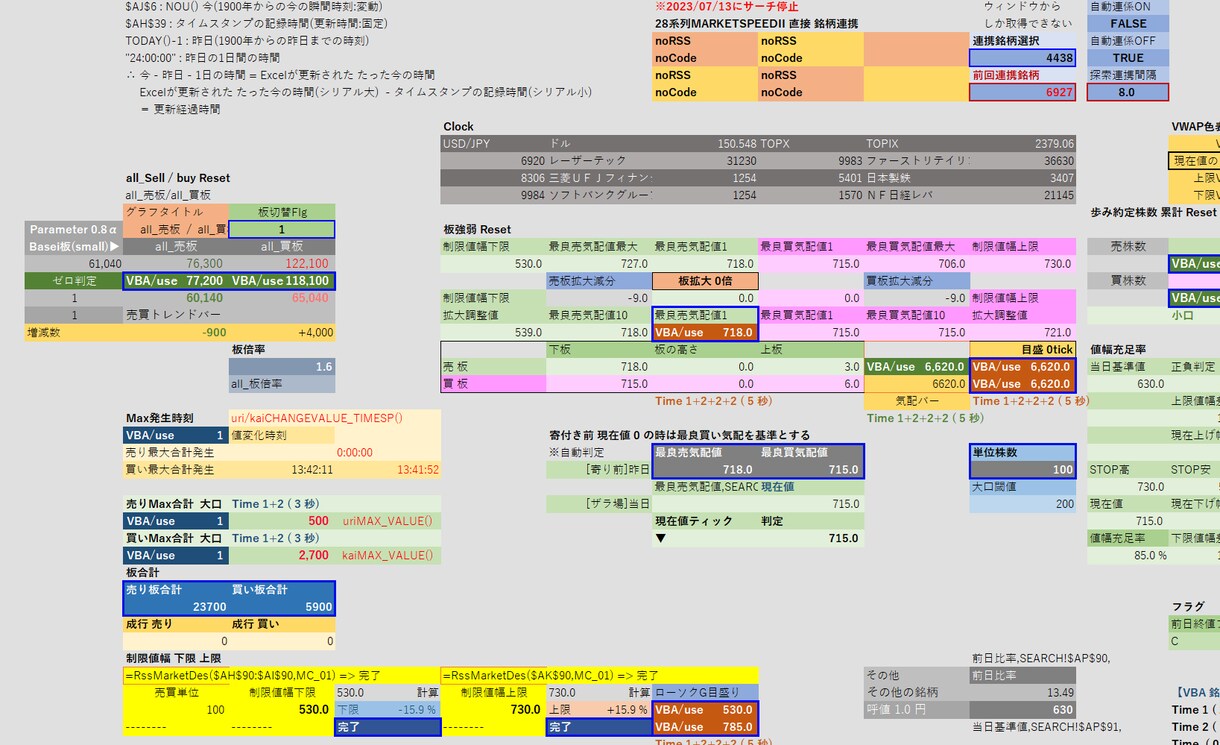Viewport: 1220px width, 745px height.
Task: Select the -15.9 % calculation cell
Action: pyautogui.click(x=388, y=709)
